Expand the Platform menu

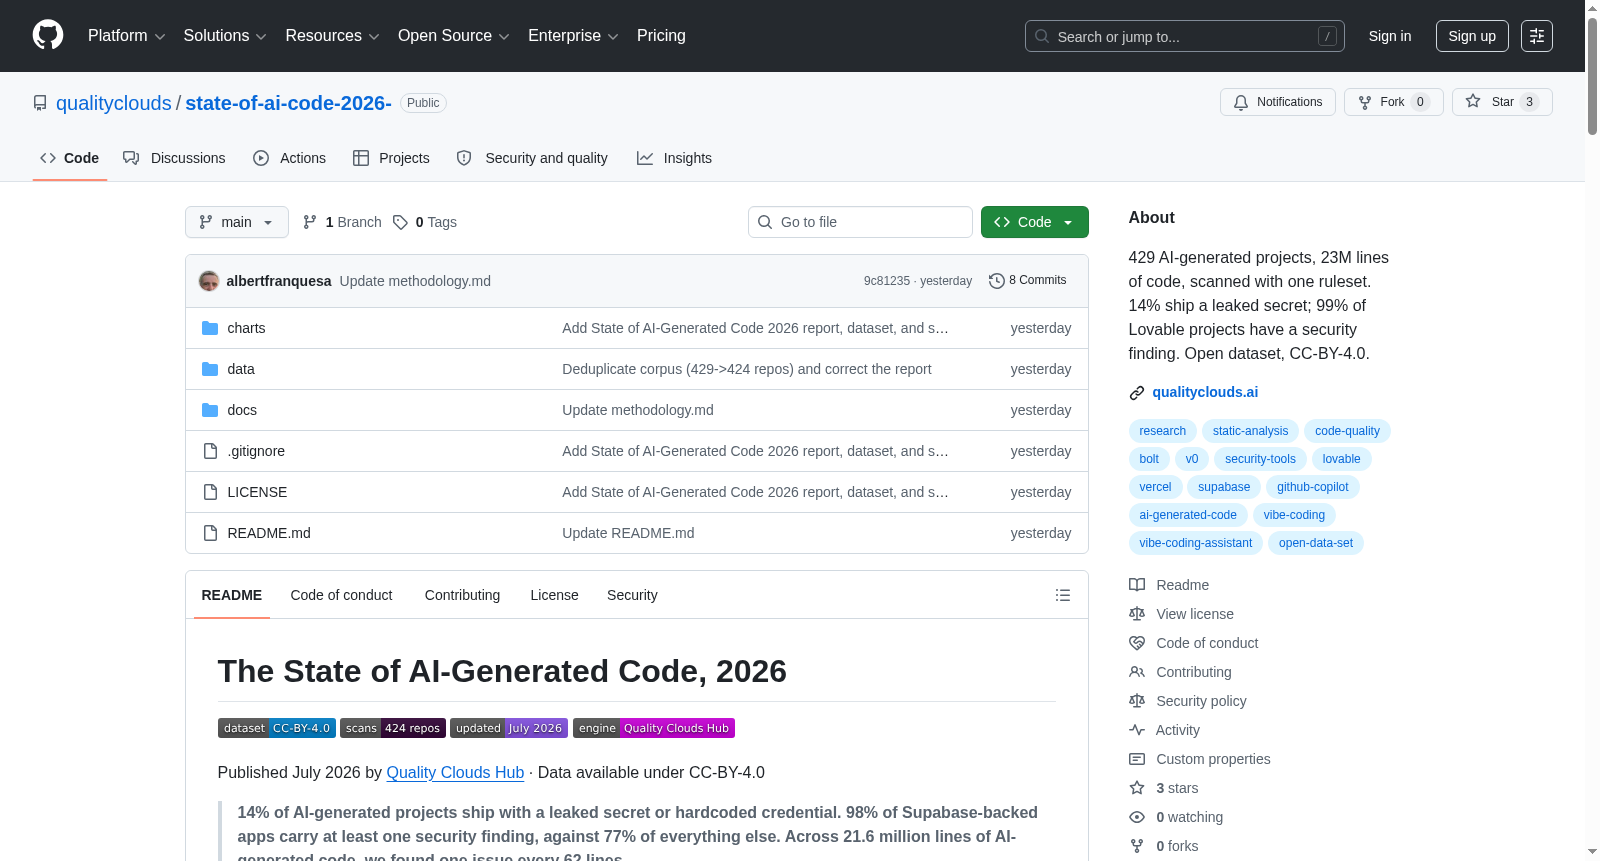pos(126,35)
